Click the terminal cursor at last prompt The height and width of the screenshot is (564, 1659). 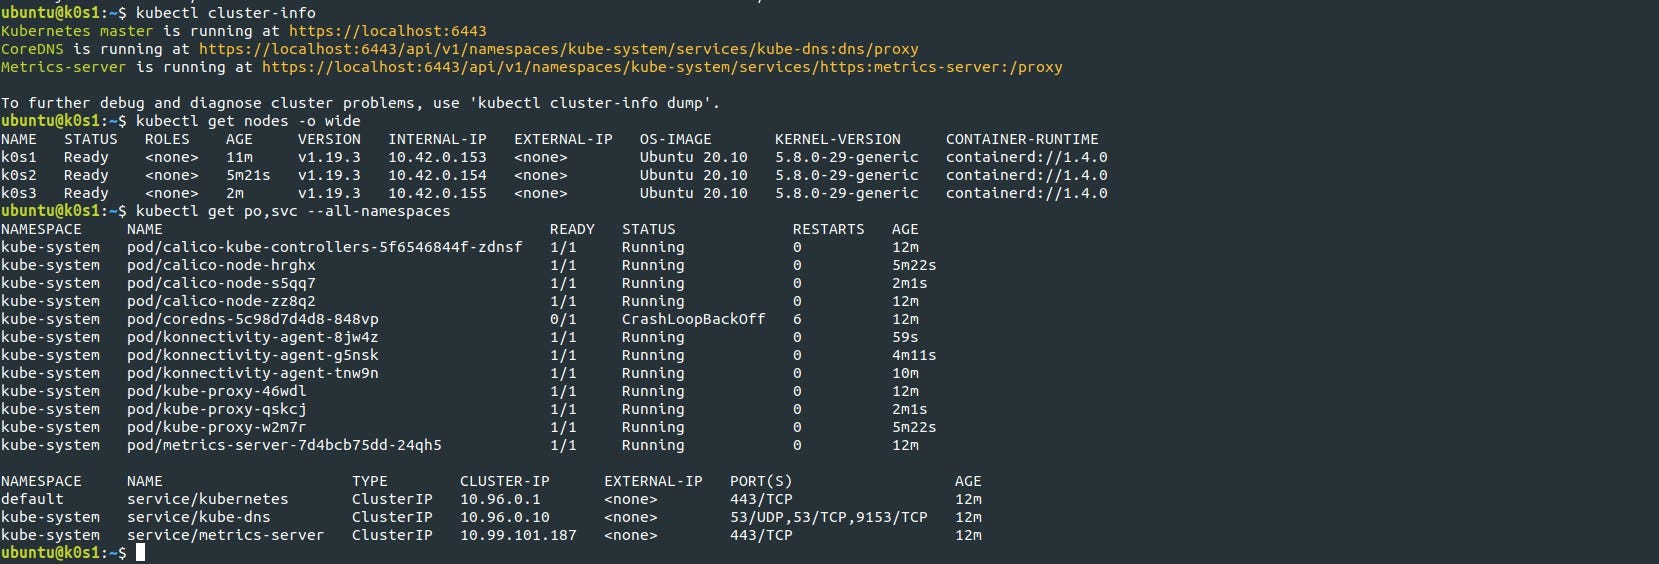click(x=141, y=552)
